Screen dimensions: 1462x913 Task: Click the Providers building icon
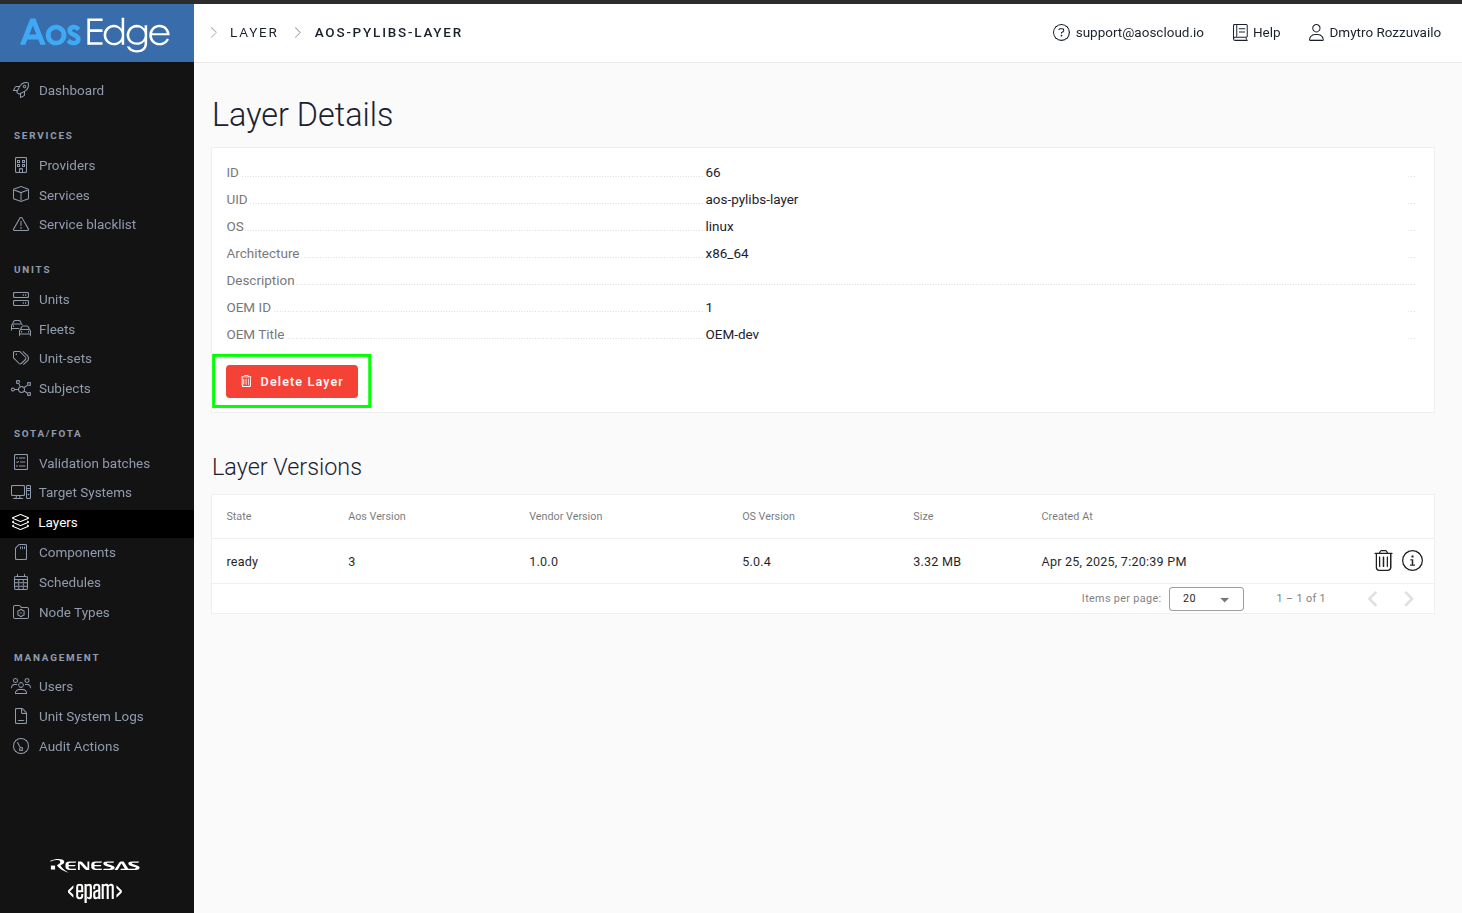[x=21, y=165]
